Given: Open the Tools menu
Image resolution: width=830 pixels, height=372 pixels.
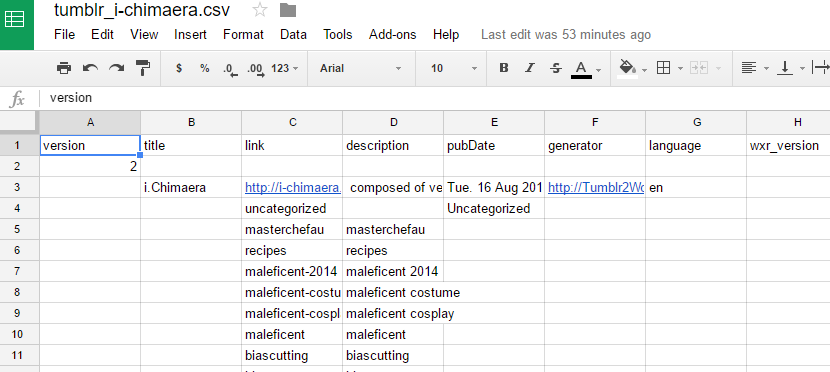Looking at the screenshot, I should [338, 35].
